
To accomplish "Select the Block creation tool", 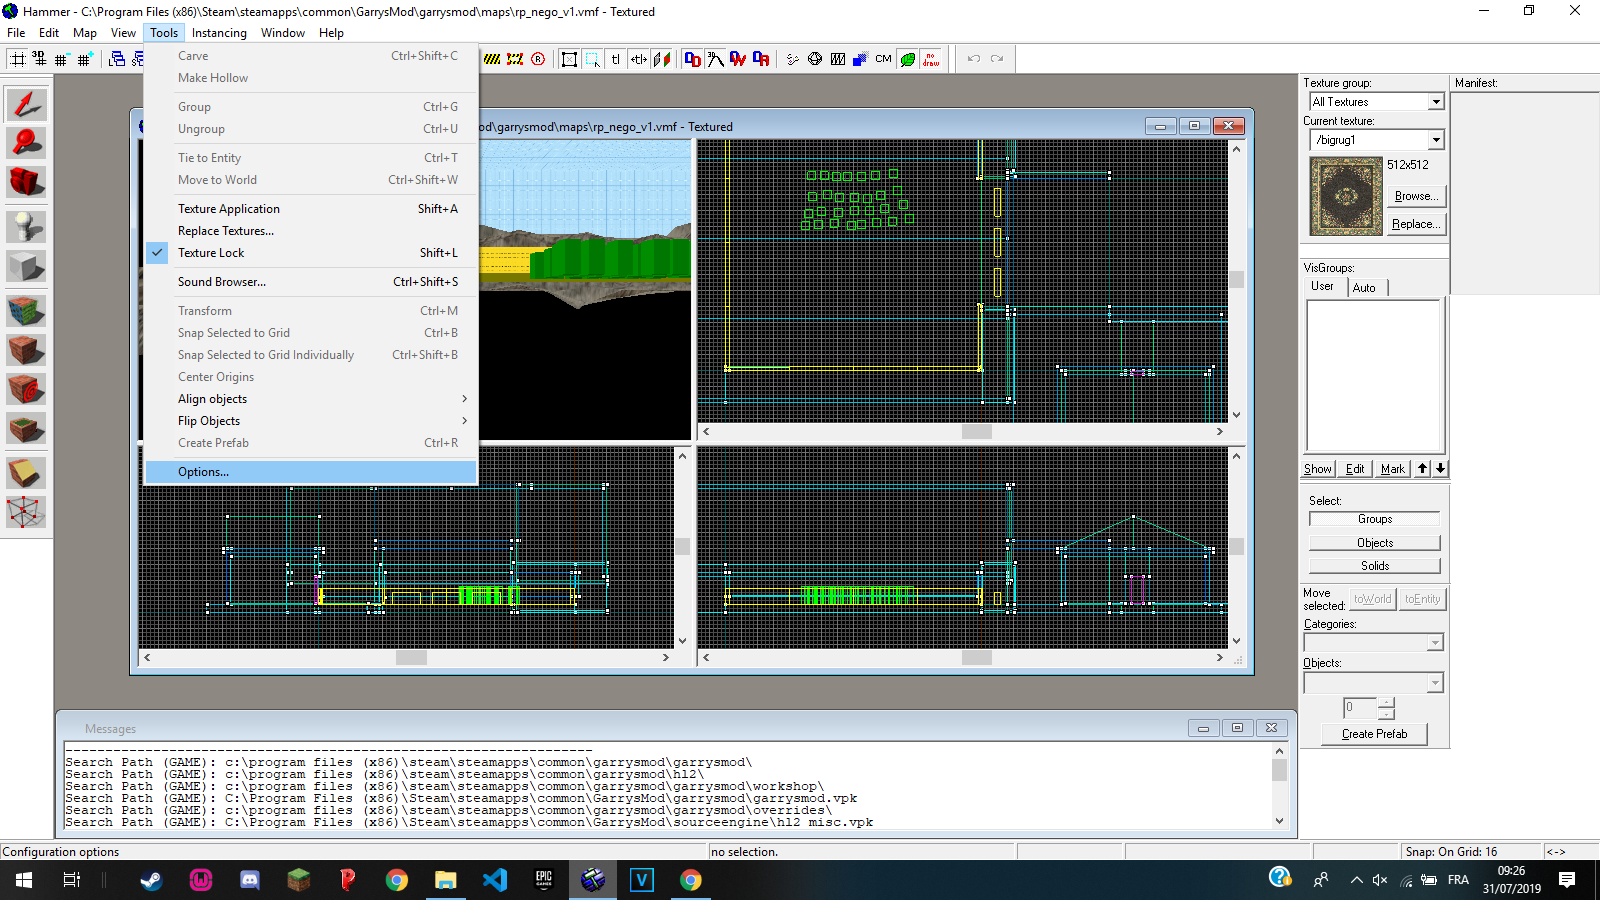I will 26,266.
